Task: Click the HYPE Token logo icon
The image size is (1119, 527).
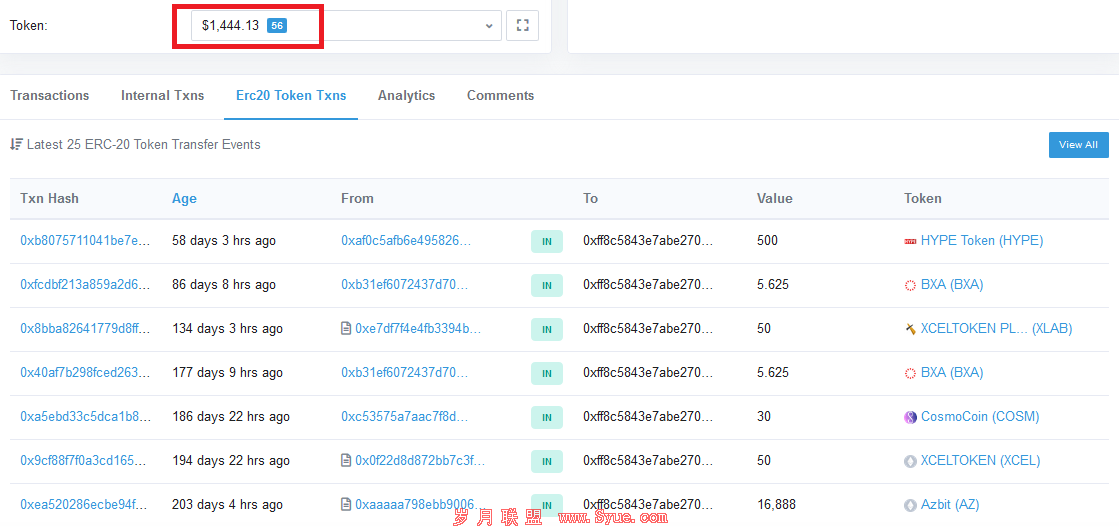Action: pos(910,241)
